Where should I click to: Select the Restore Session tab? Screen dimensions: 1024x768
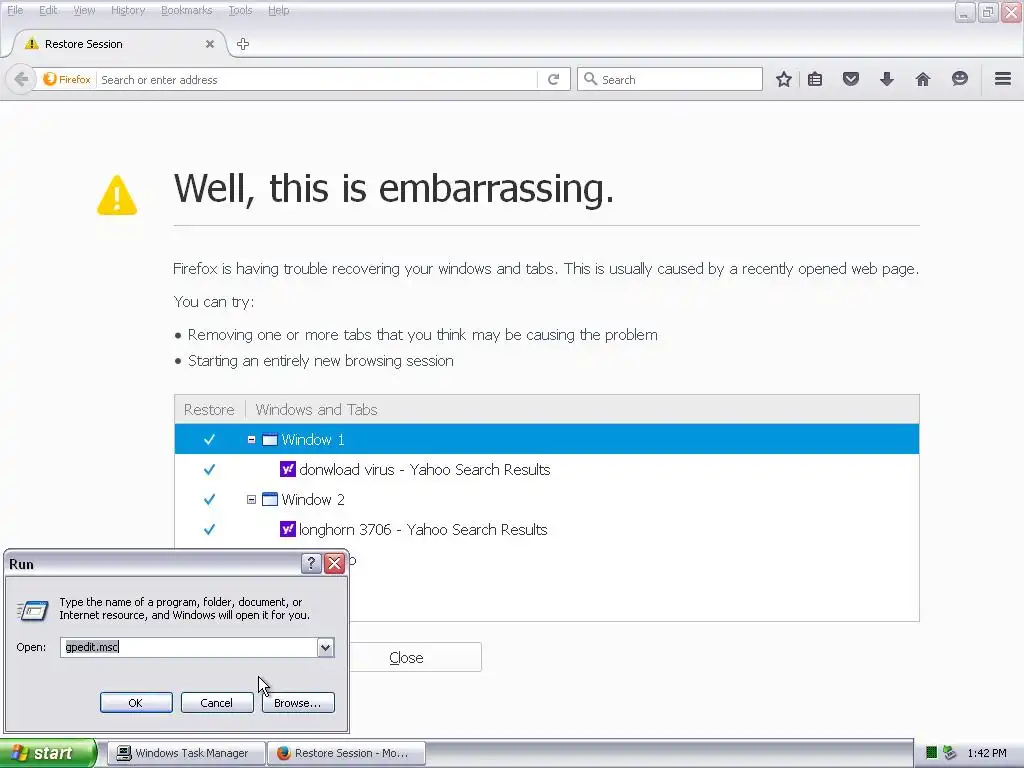[120, 44]
